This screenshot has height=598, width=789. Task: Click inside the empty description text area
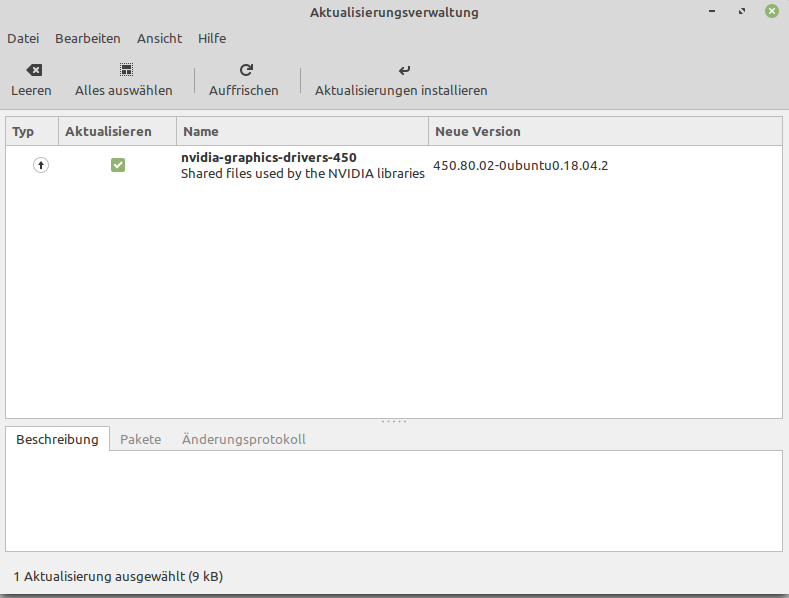(394, 501)
